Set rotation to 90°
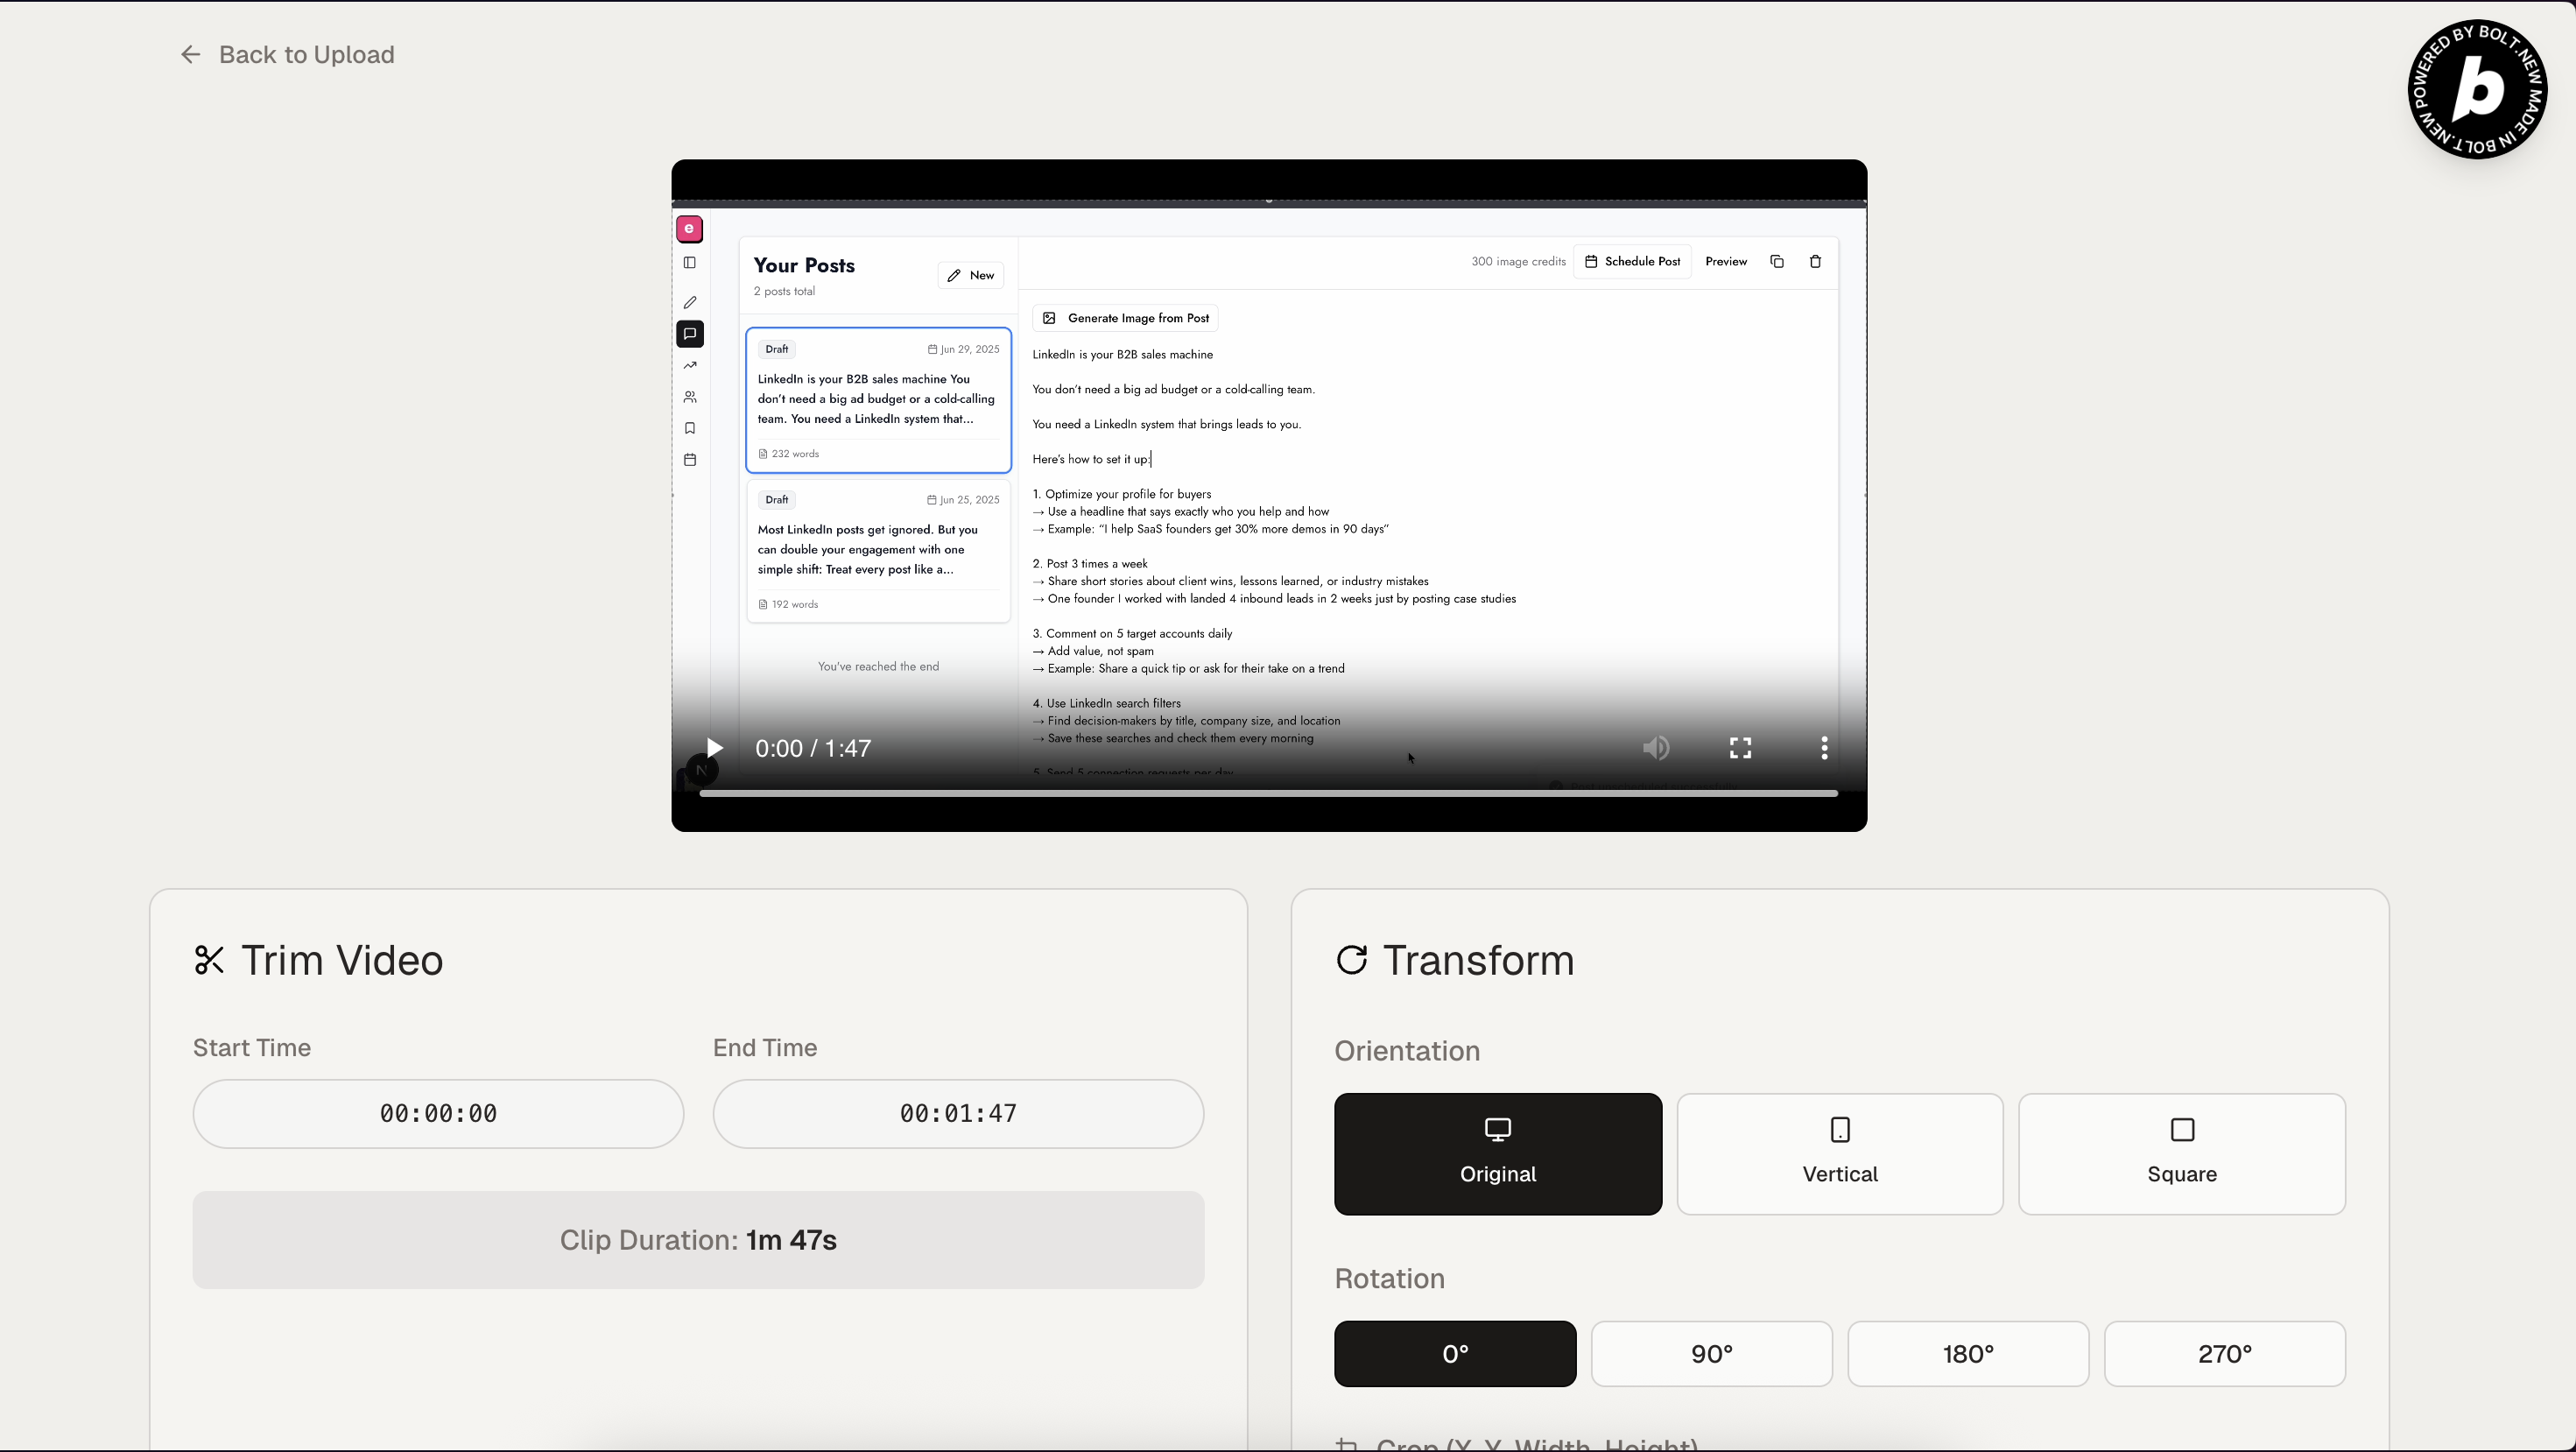 coord(1711,1353)
